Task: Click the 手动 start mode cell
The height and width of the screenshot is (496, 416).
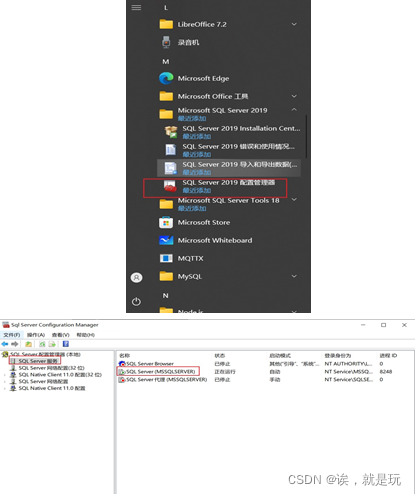Action: pos(275,380)
